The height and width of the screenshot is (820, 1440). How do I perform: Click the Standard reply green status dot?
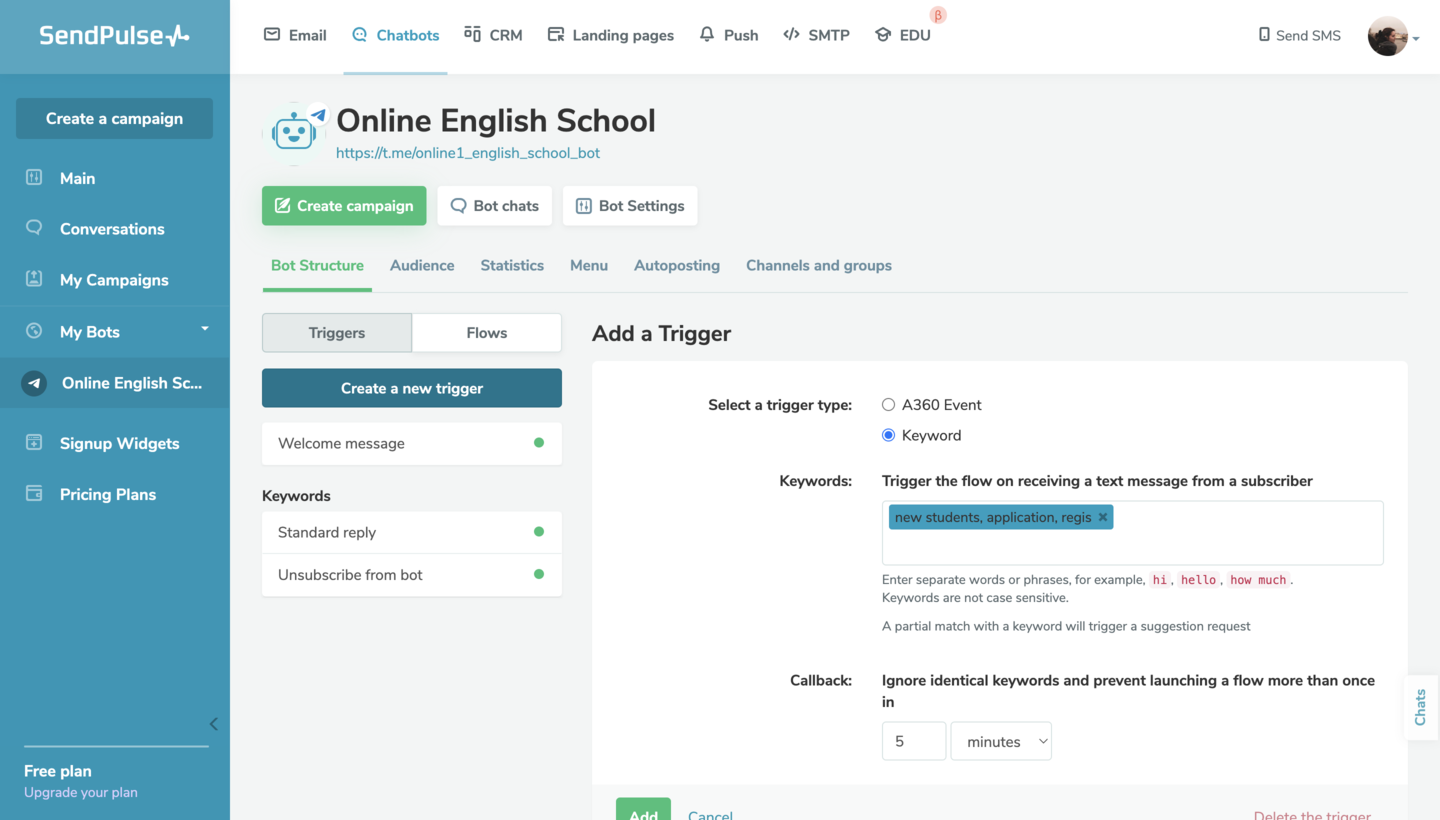(539, 532)
